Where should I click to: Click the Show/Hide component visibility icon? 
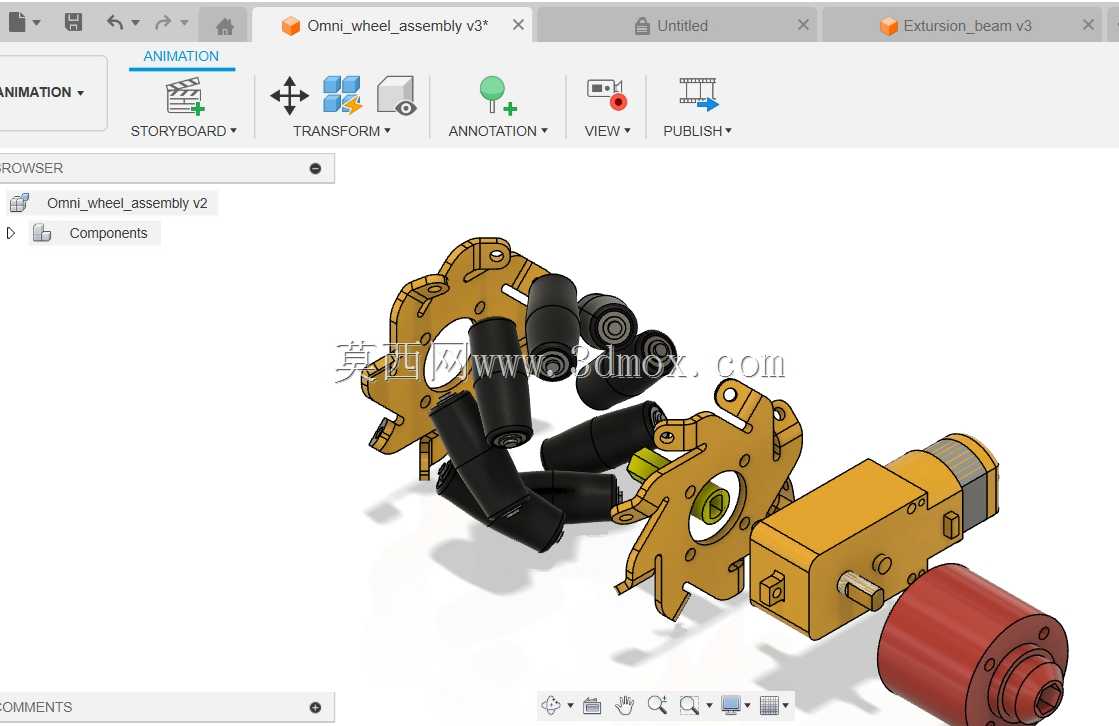coord(396,95)
